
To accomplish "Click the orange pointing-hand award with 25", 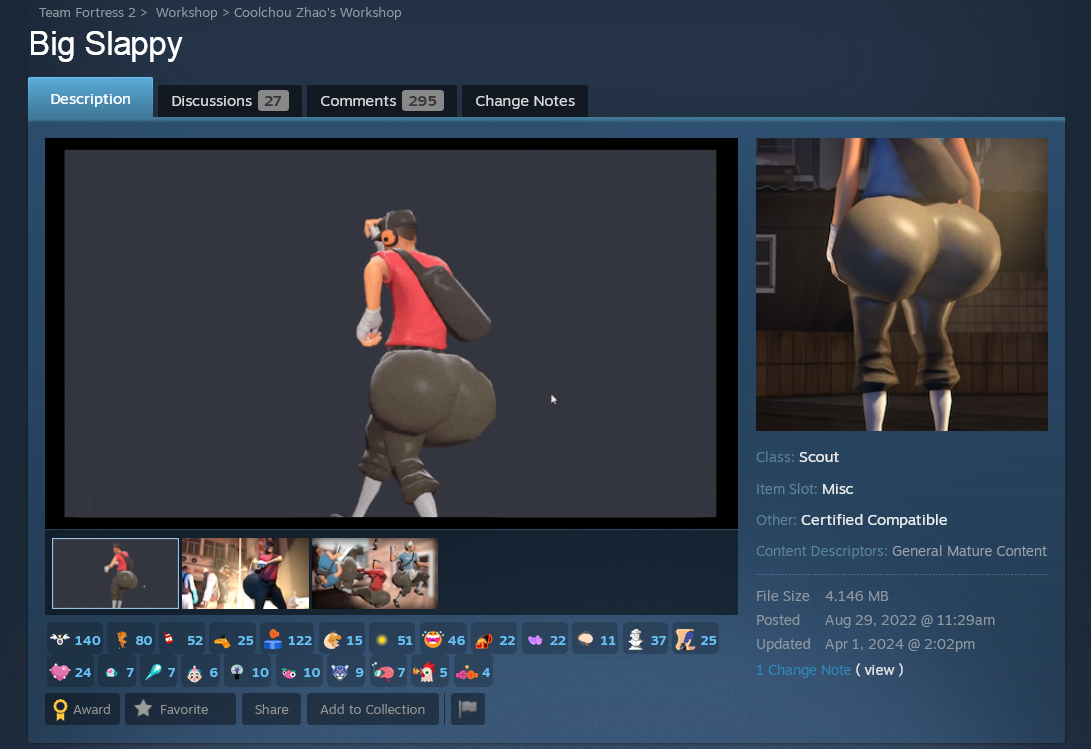I will [x=232, y=640].
